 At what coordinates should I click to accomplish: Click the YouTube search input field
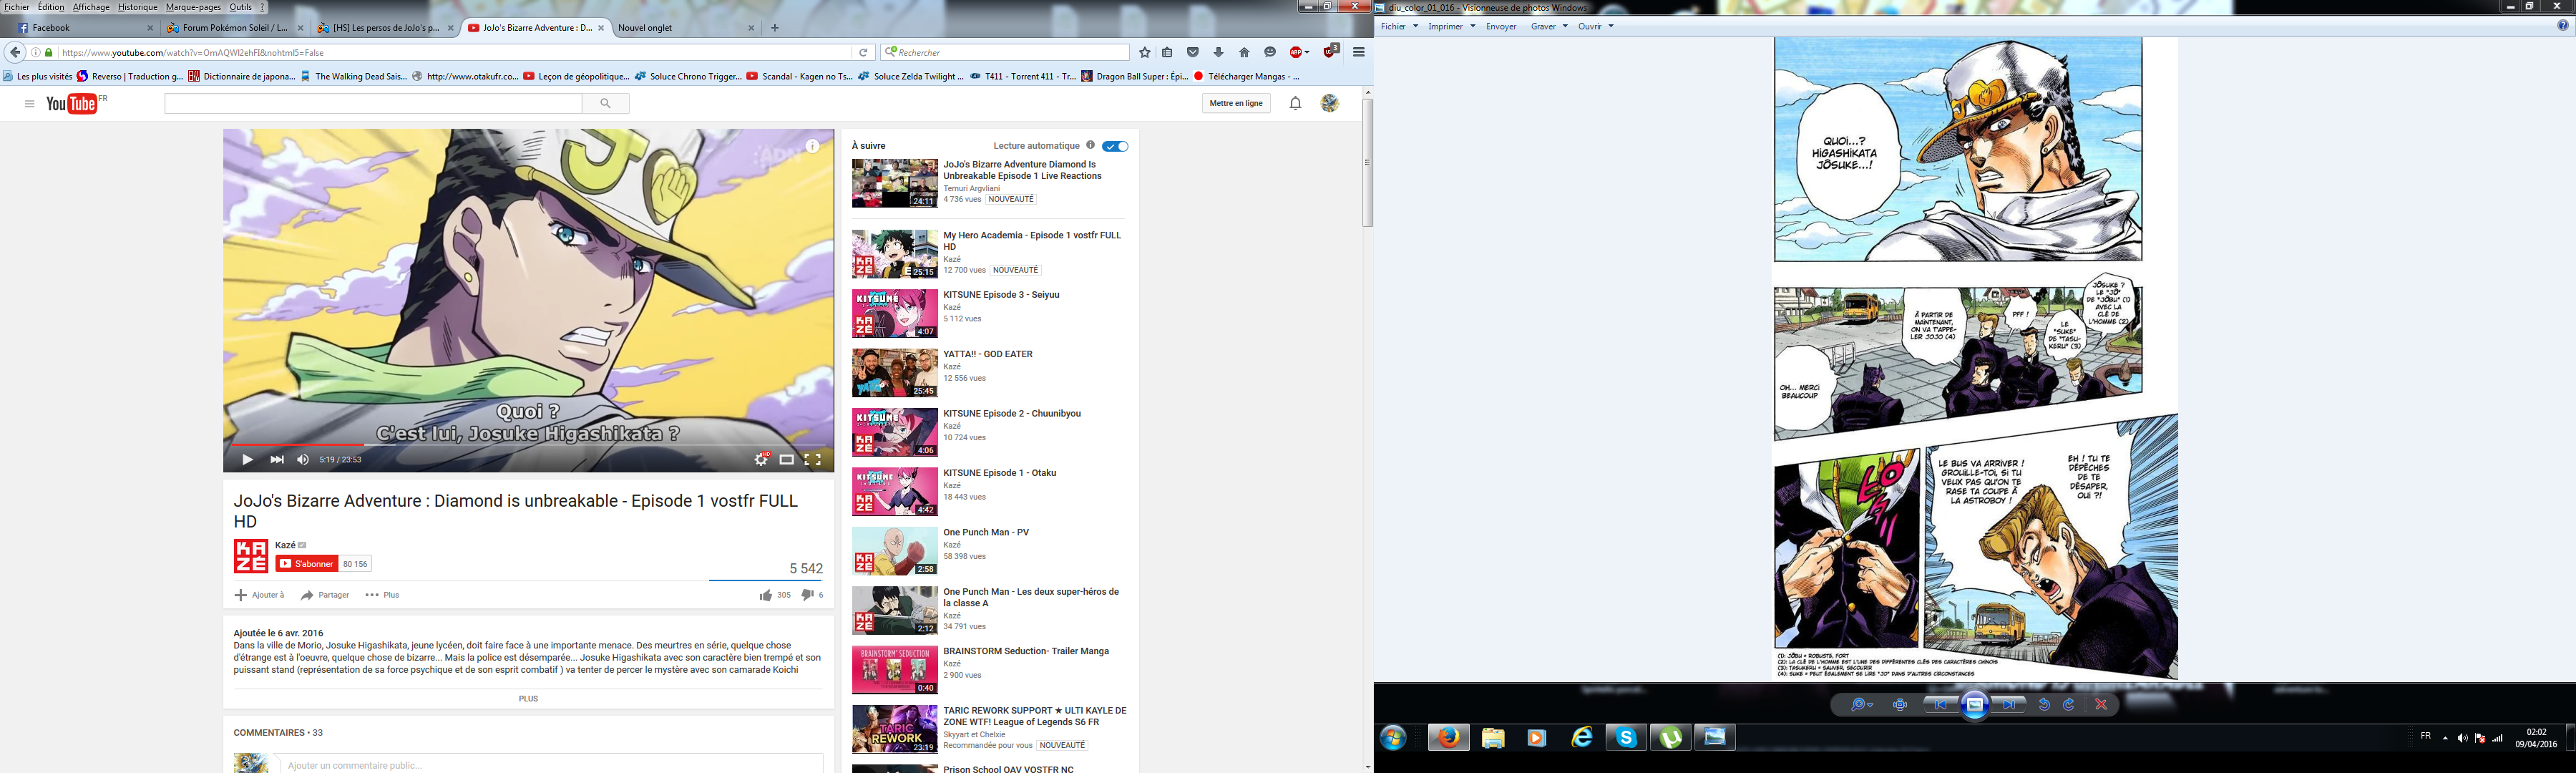pos(373,103)
